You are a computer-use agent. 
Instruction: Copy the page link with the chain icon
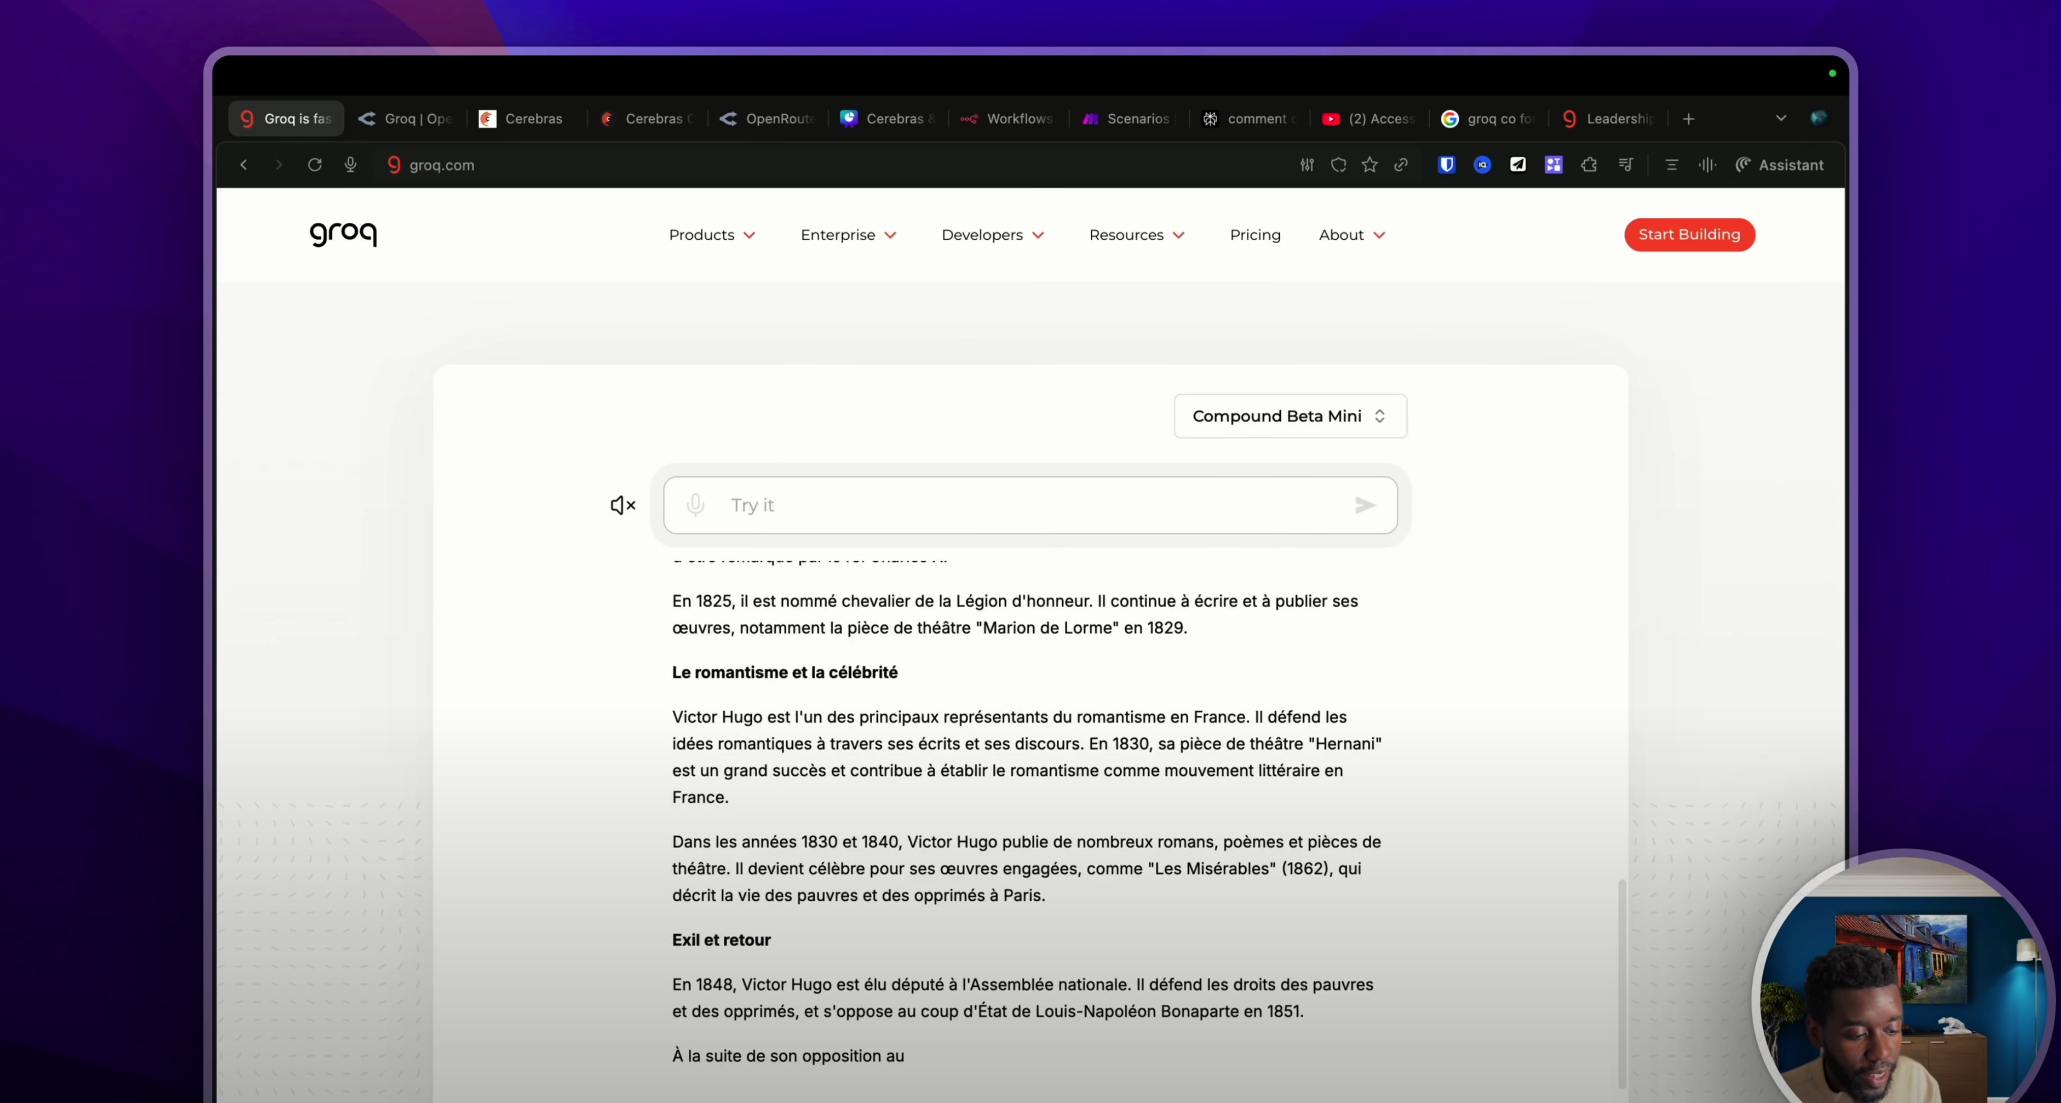[x=1401, y=165]
